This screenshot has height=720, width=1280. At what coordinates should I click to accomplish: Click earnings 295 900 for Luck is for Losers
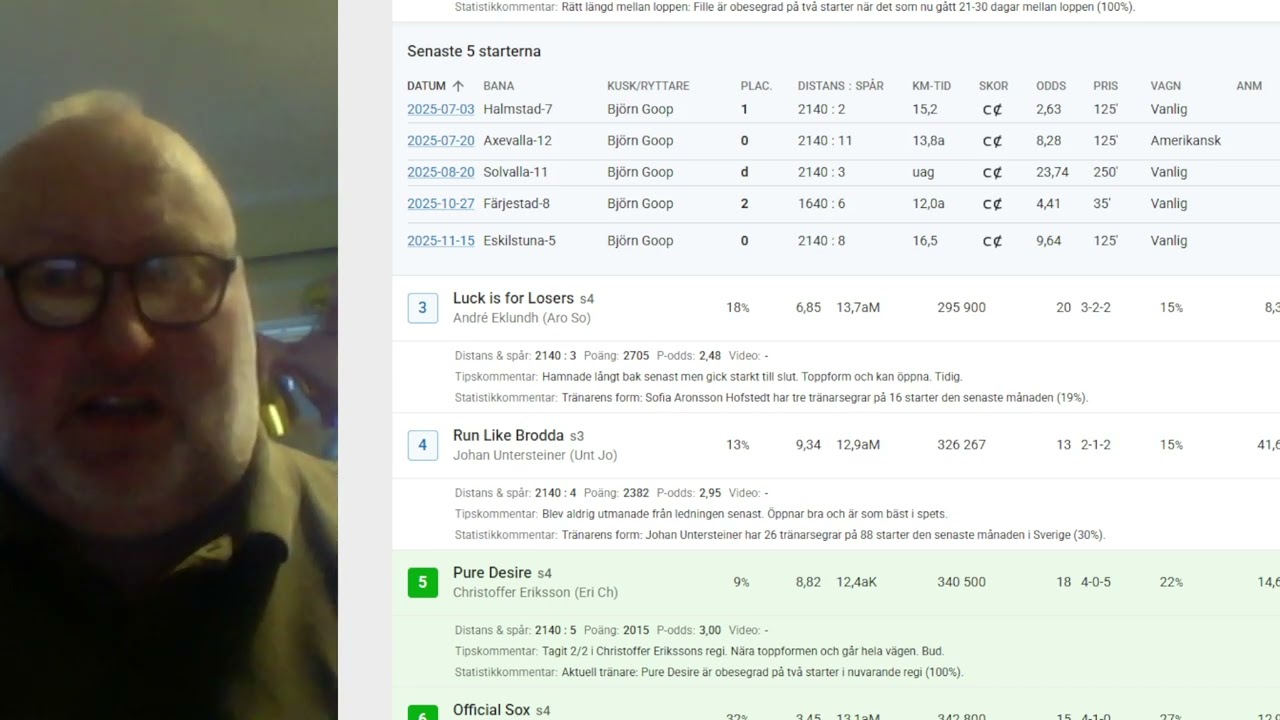pyautogui.click(x=961, y=308)
